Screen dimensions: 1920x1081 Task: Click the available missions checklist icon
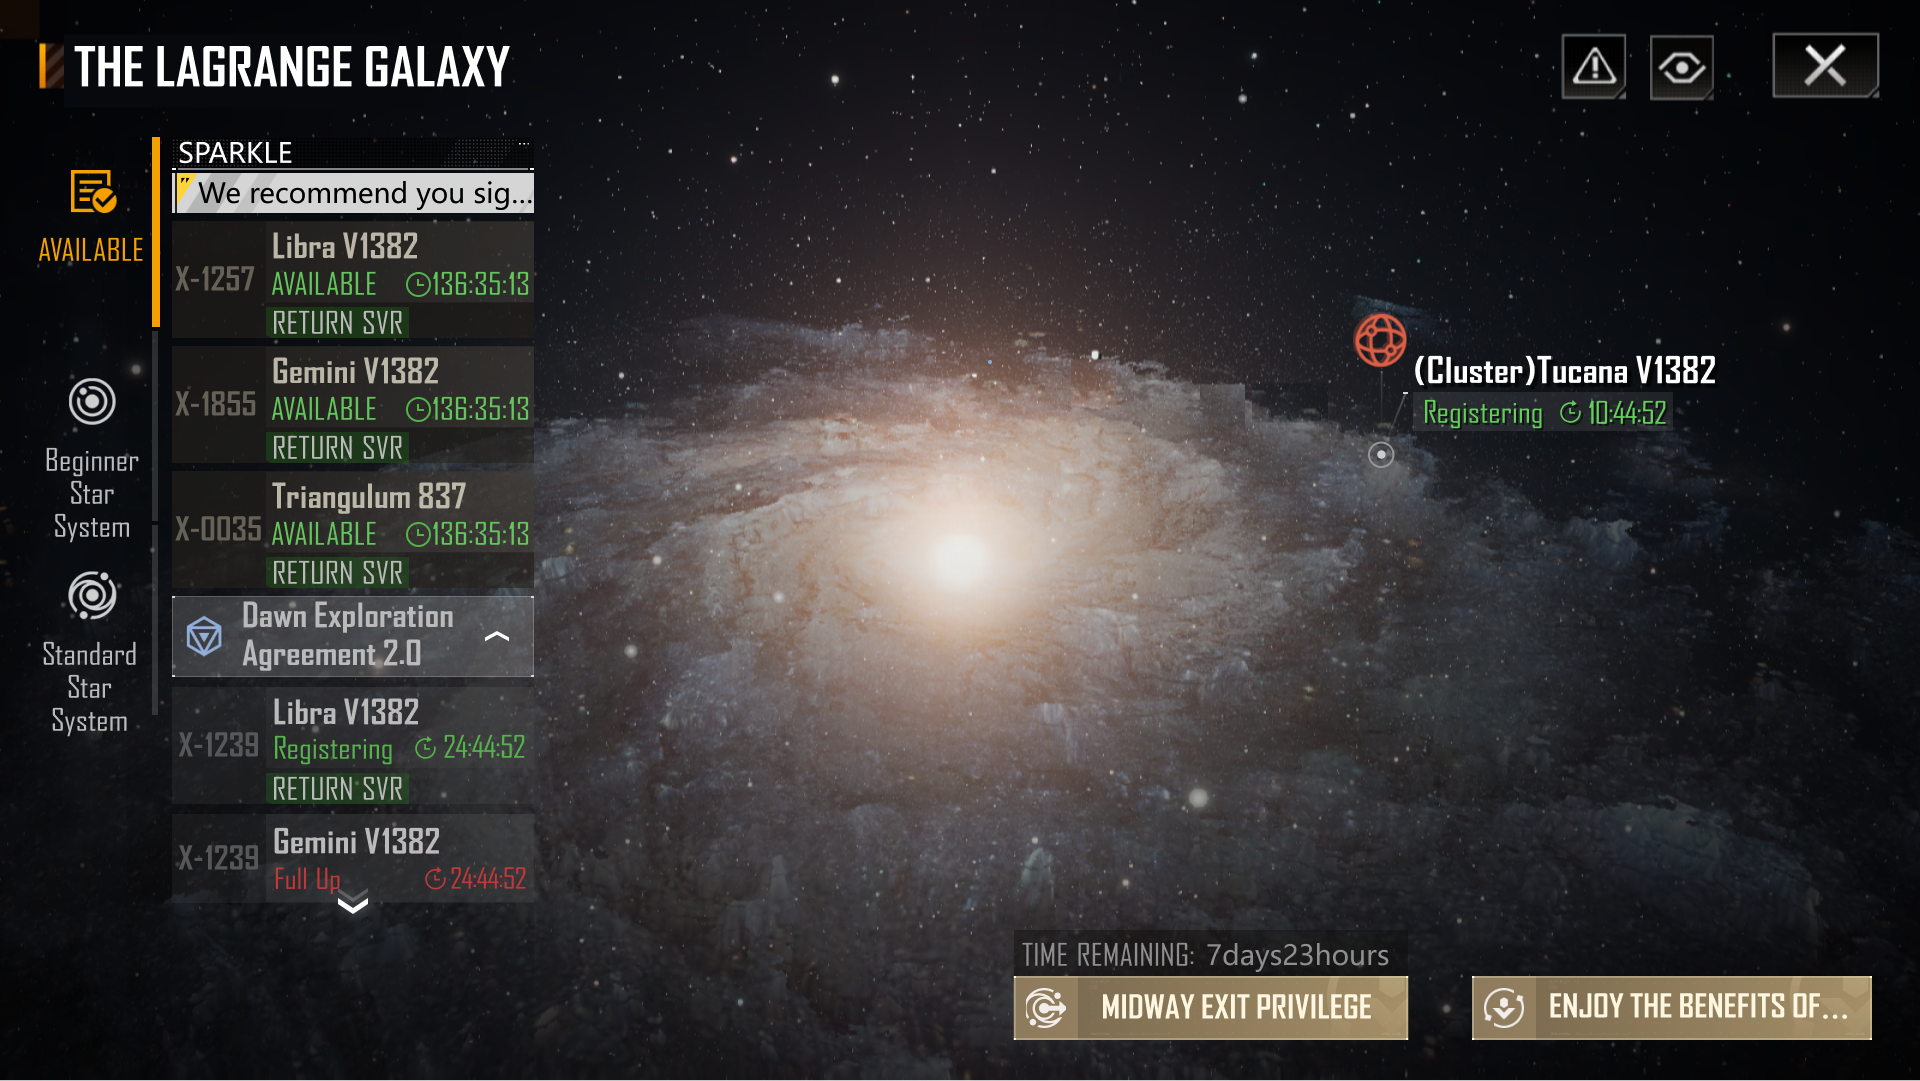[90, 196]
